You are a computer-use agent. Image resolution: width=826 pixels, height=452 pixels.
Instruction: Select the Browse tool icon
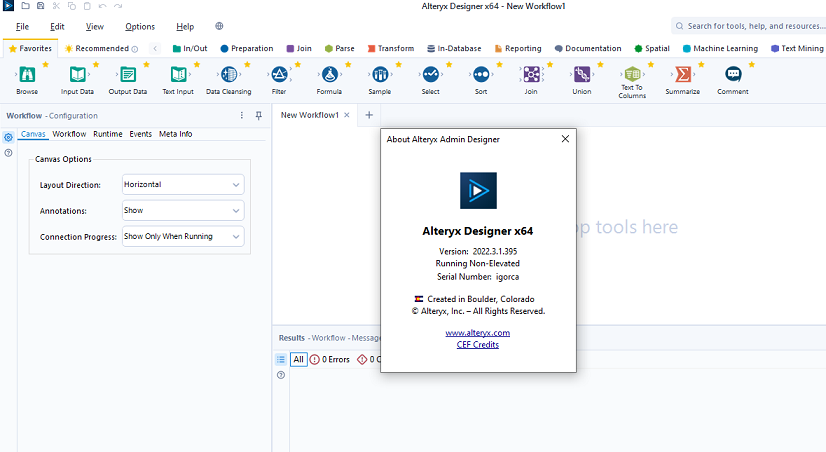click(27, 74)
